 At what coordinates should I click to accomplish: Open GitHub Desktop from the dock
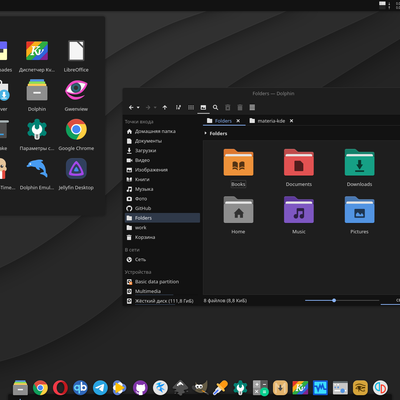click(140, 388)
